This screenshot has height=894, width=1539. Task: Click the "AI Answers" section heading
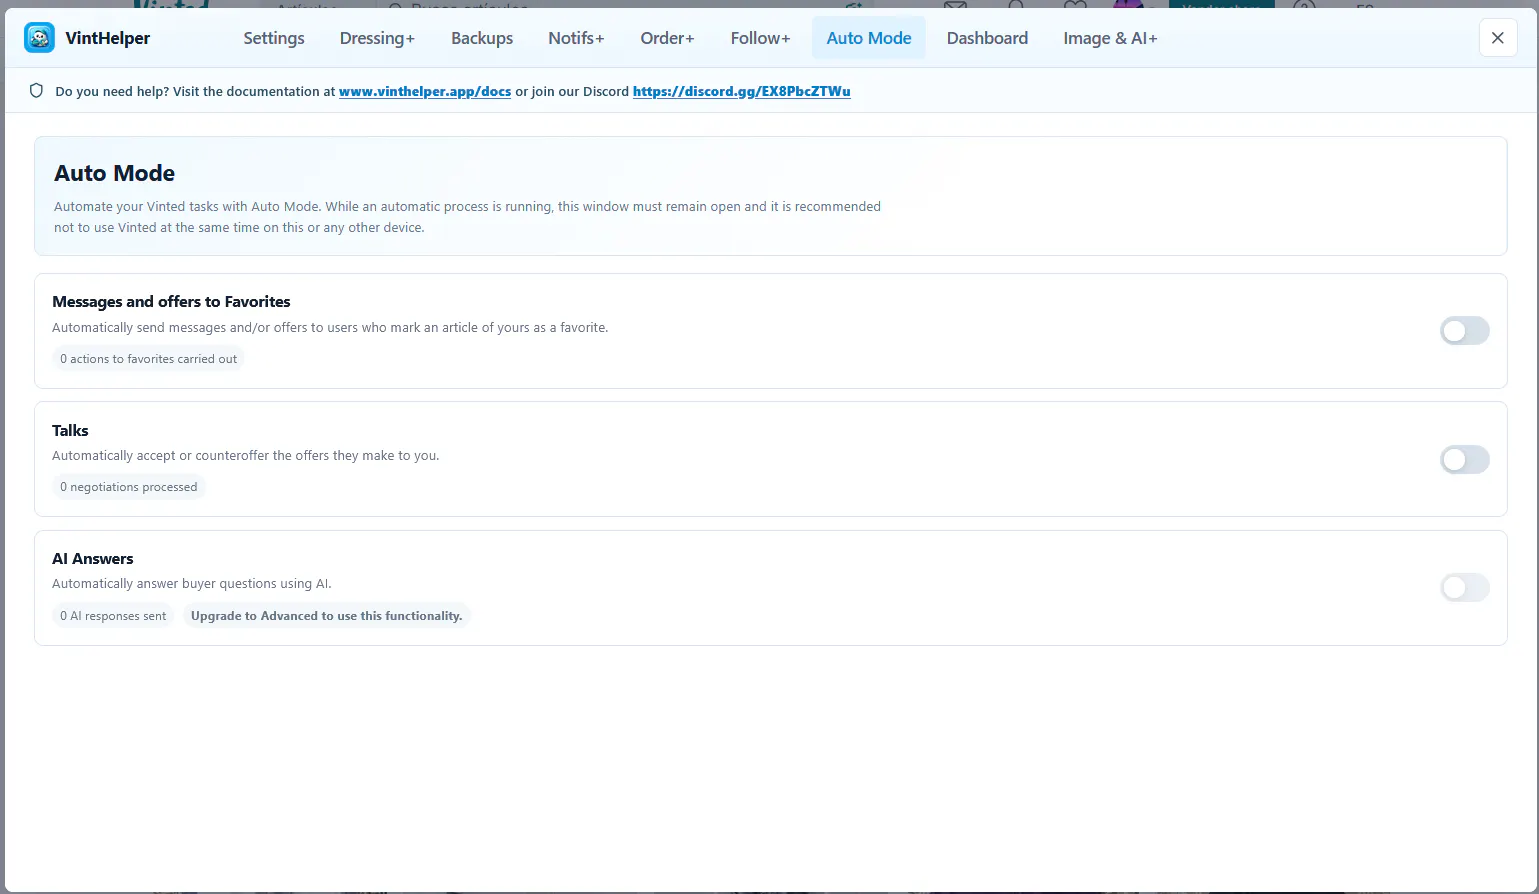(93, 558)
